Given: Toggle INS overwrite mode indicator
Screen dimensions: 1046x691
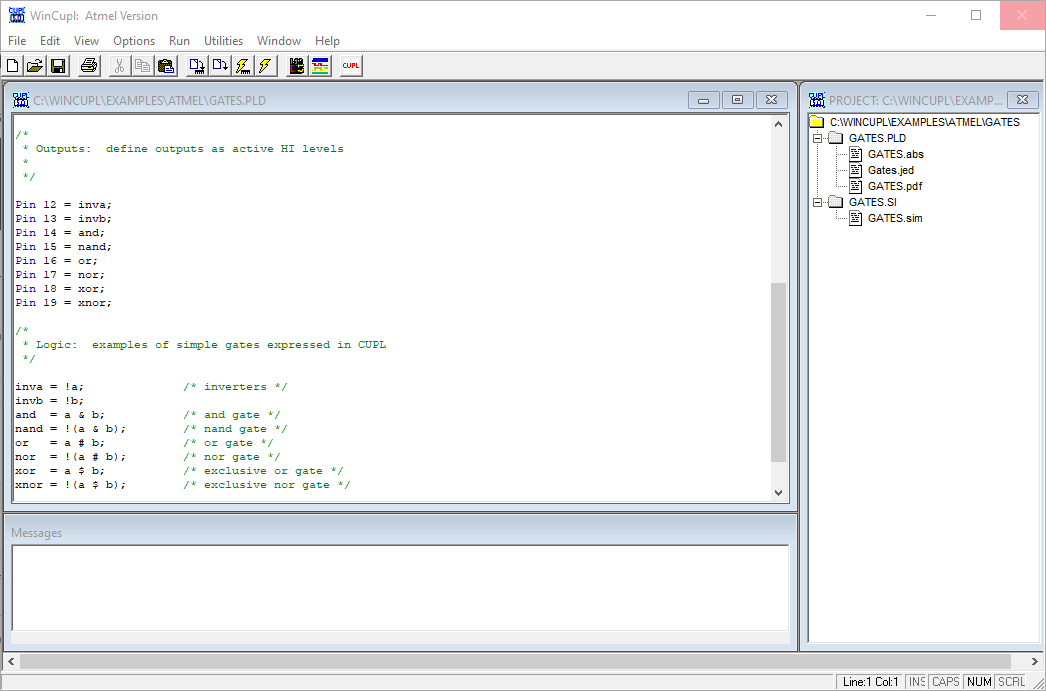Looking at the screenshot, I should (915, 681).
